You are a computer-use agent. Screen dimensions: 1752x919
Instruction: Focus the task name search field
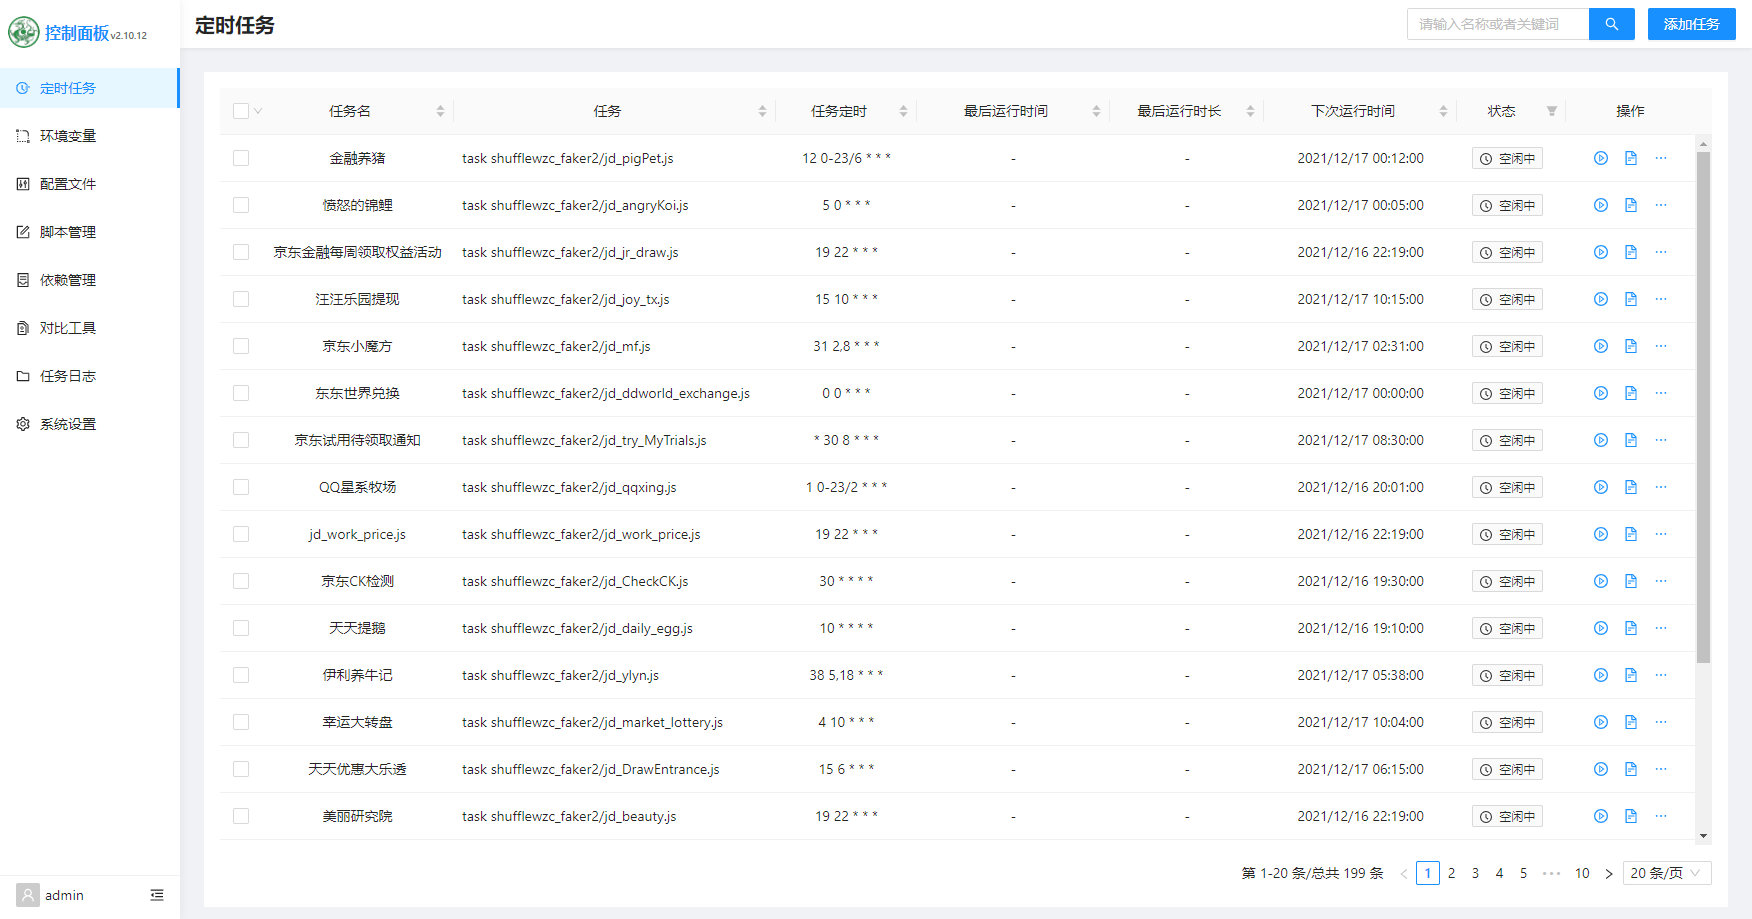click(x=1497, y=24)
